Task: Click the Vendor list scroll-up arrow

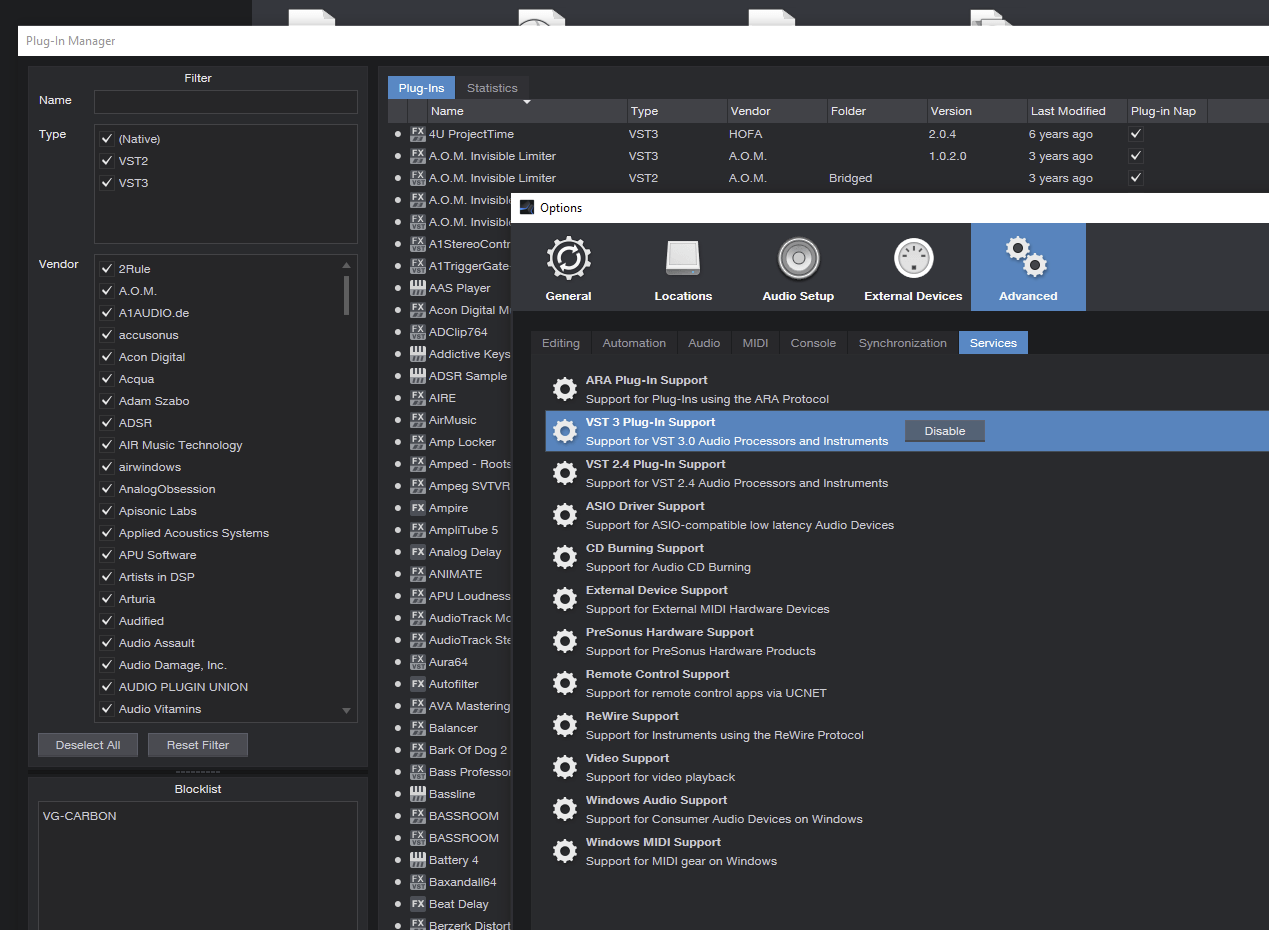Action: point(347,265)
